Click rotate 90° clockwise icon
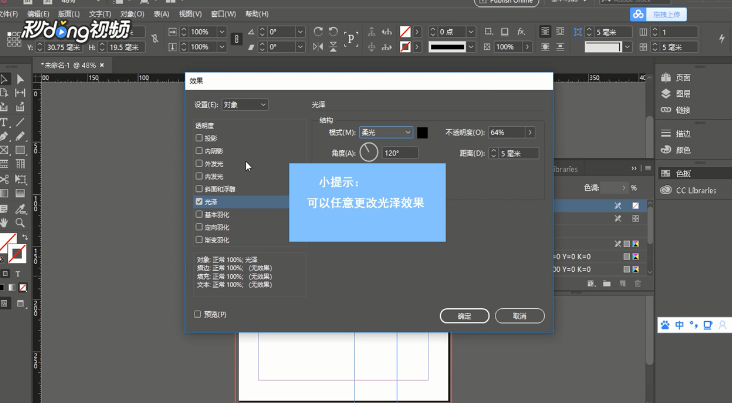 (x=318, y=31)
